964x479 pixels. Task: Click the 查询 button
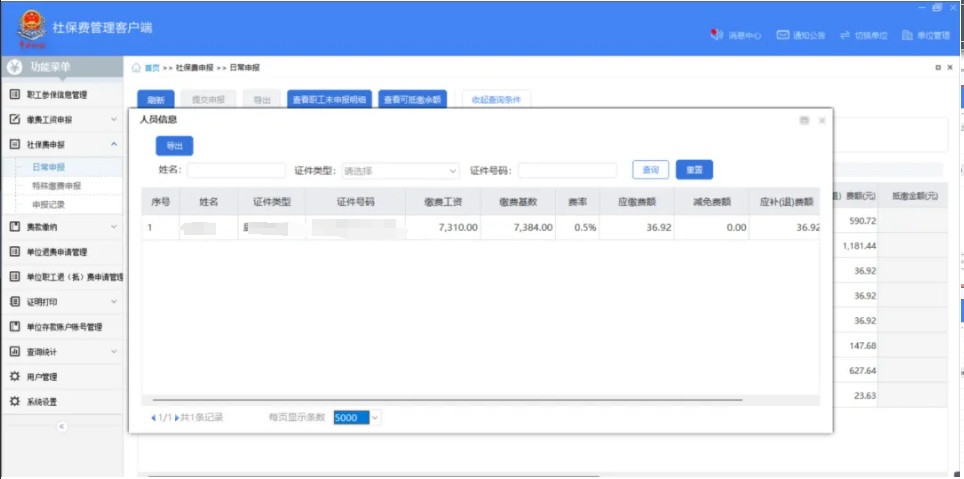tap(650, 170)
